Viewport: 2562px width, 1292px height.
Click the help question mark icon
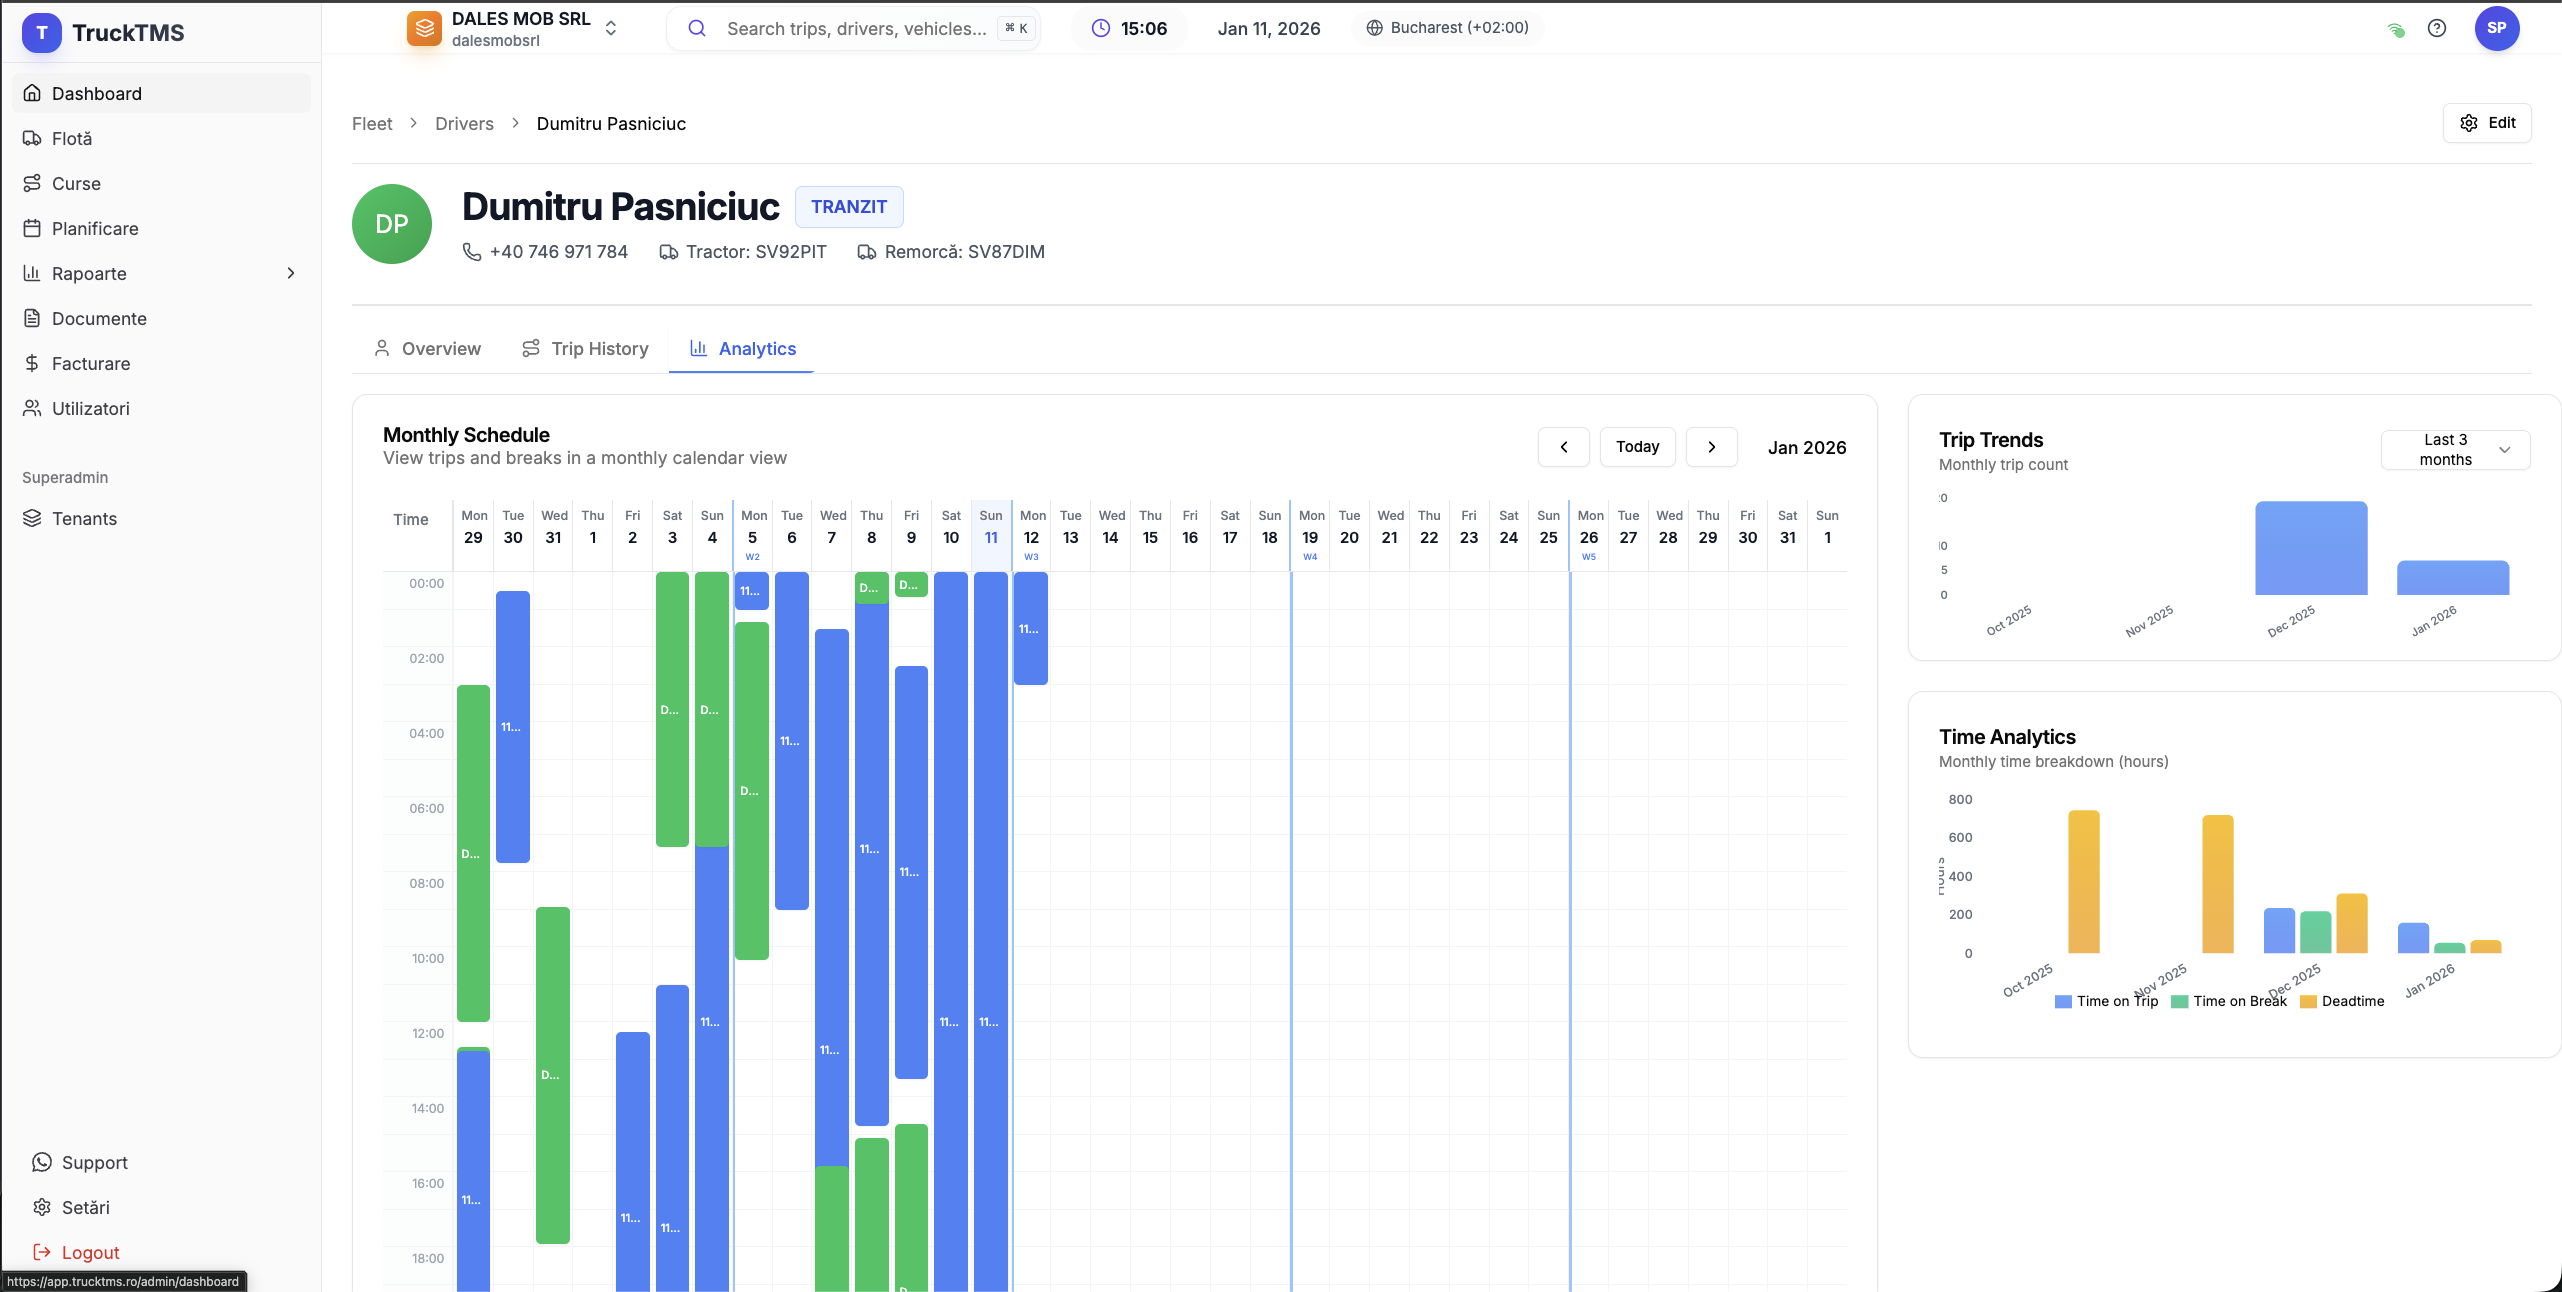click(2436, 28)
